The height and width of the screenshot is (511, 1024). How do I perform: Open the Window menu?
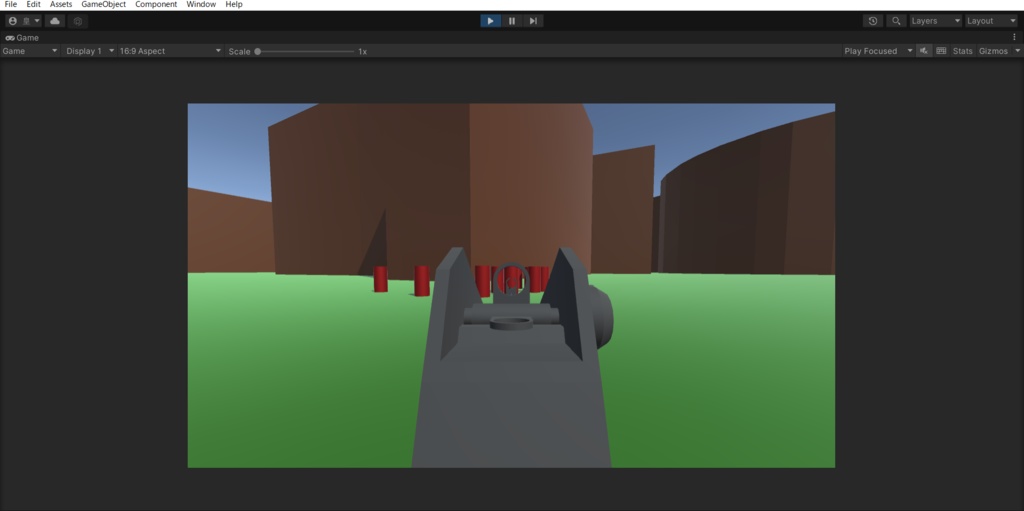(x=201, y=5)
